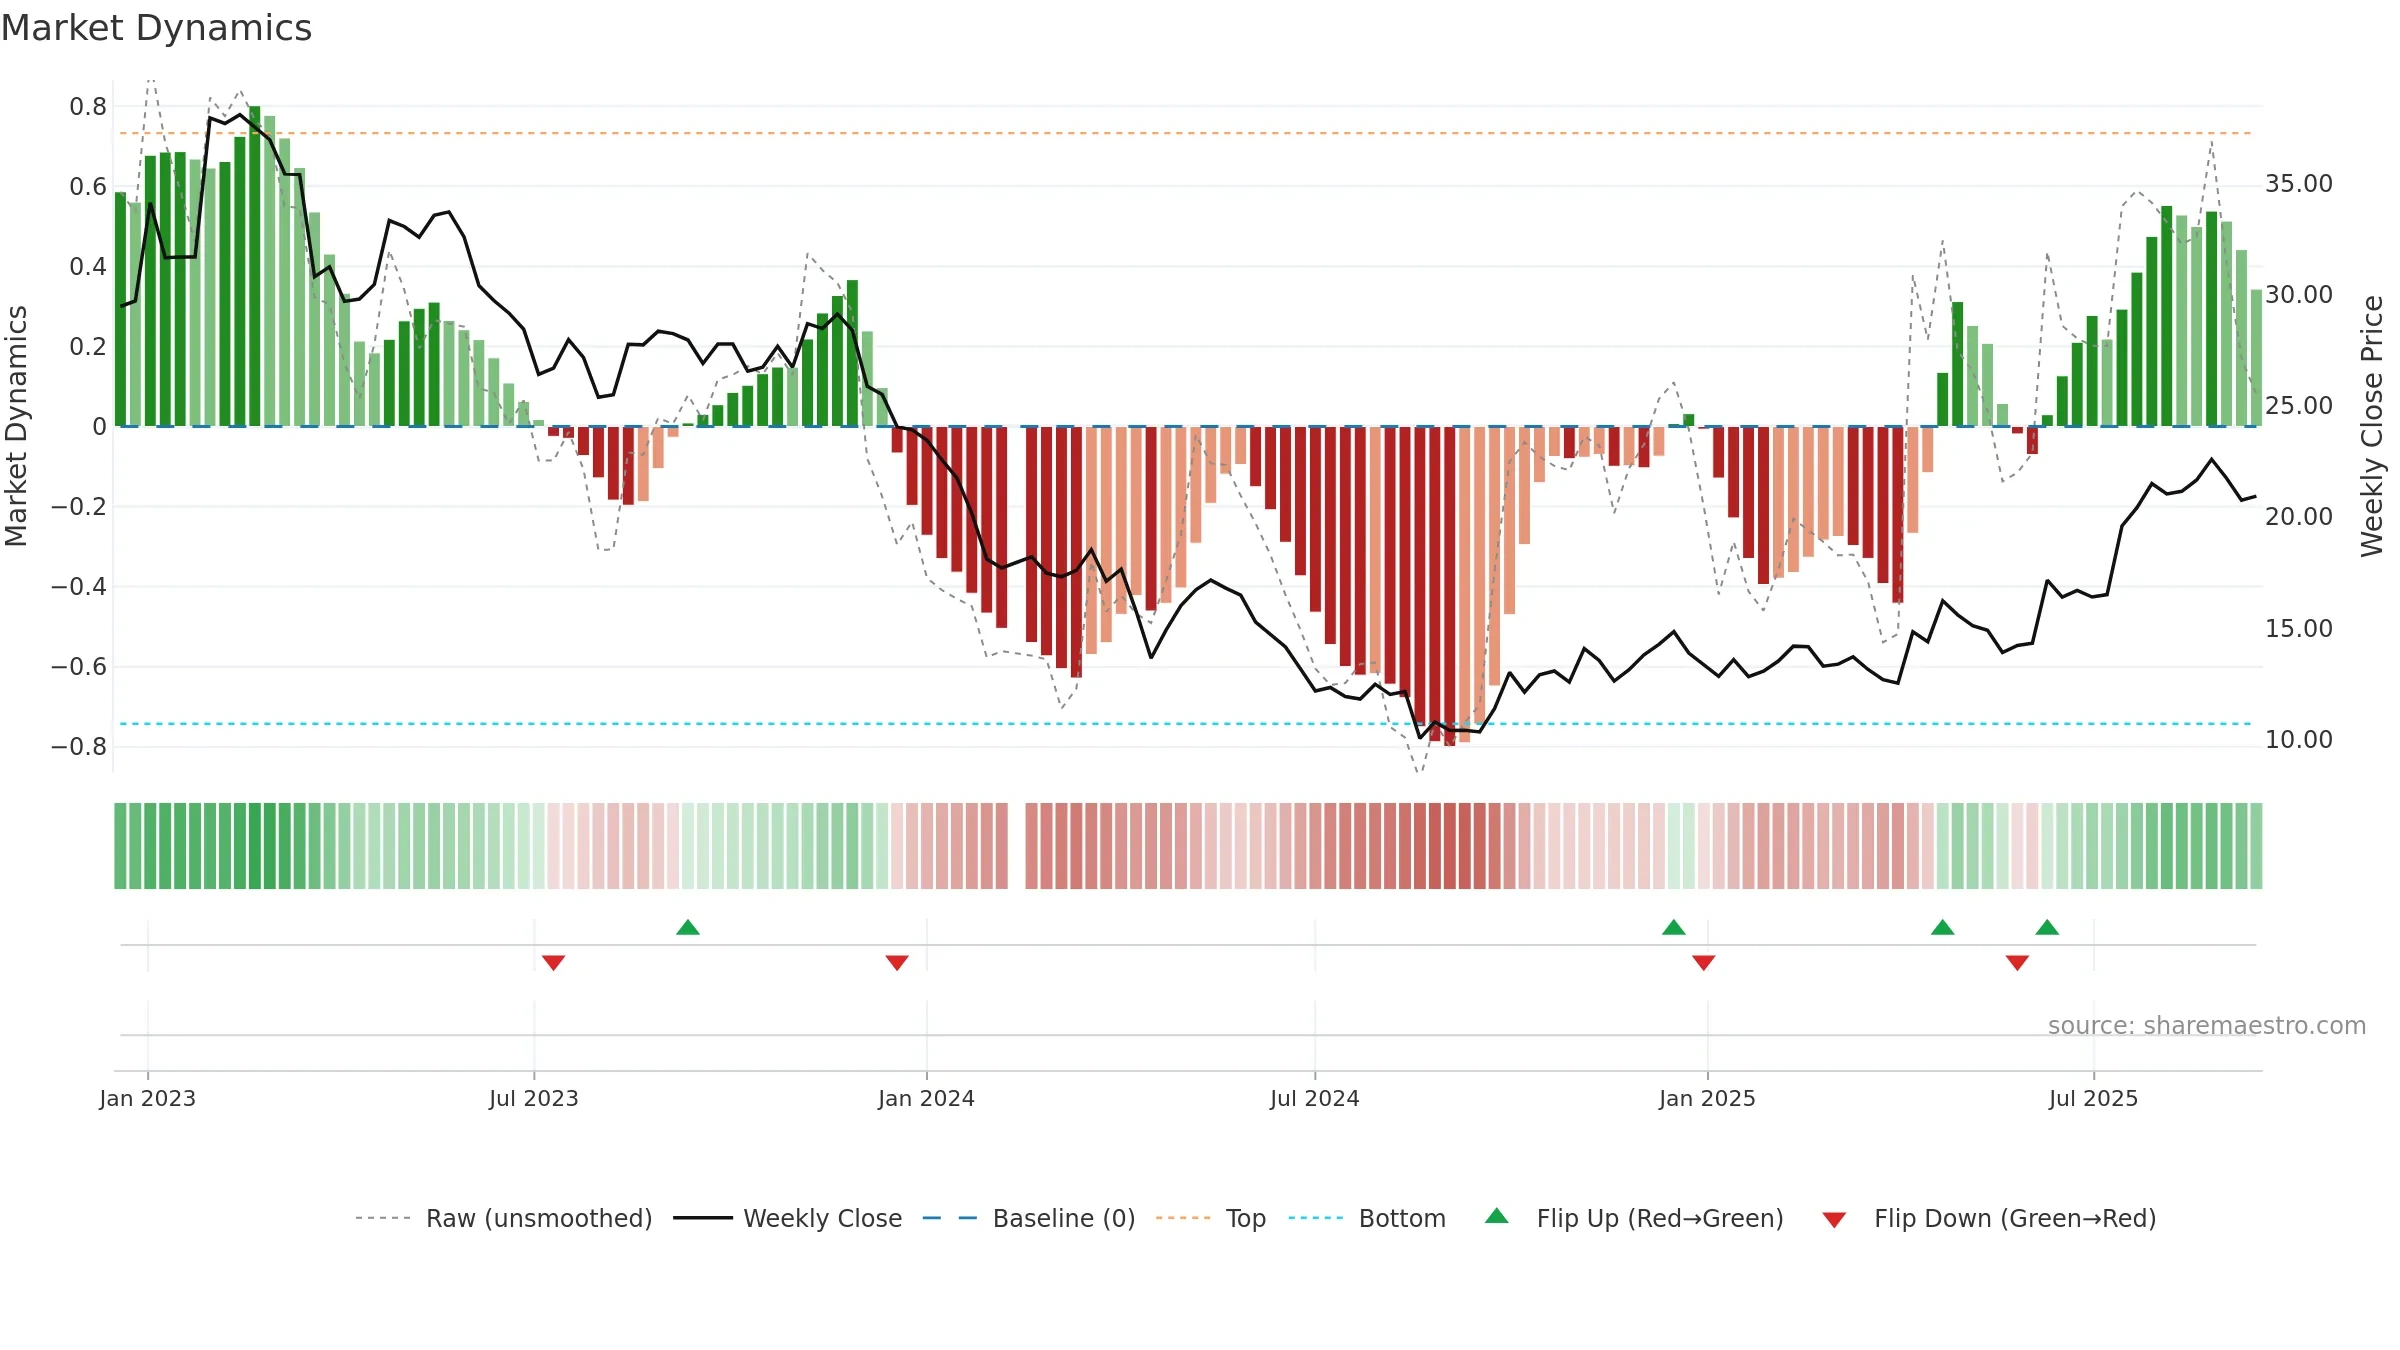
Task: Click the Market Dynamics y-axis title
Action: (16, 426)
